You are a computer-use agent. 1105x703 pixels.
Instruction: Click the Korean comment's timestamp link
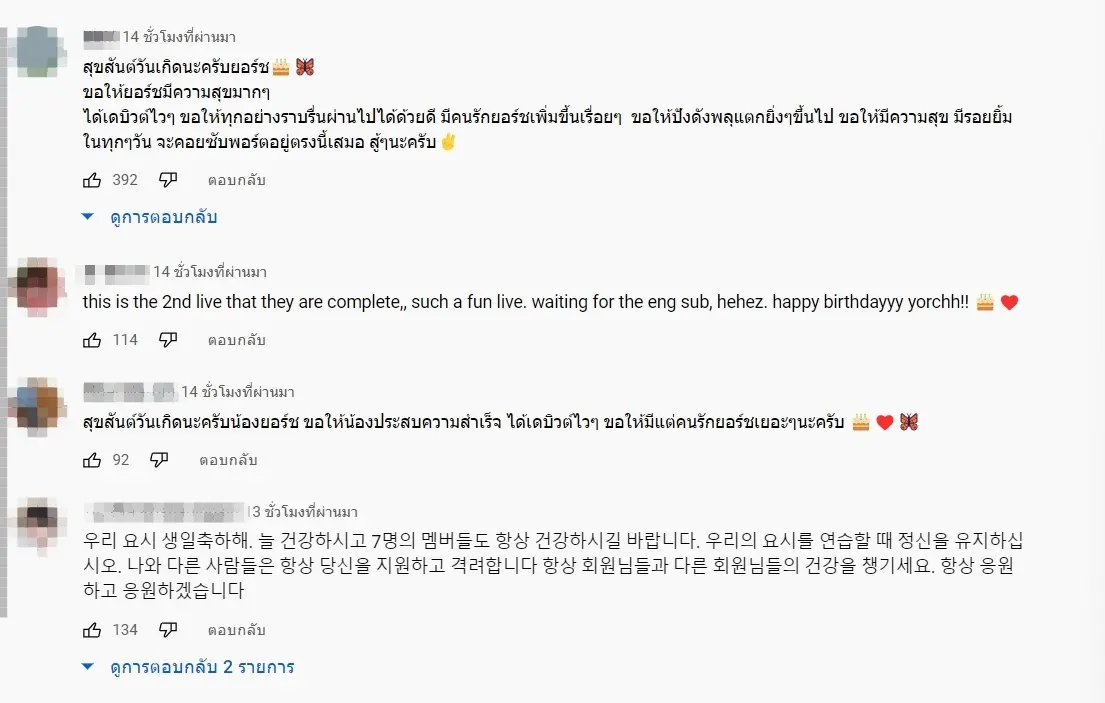coord(303,512)
